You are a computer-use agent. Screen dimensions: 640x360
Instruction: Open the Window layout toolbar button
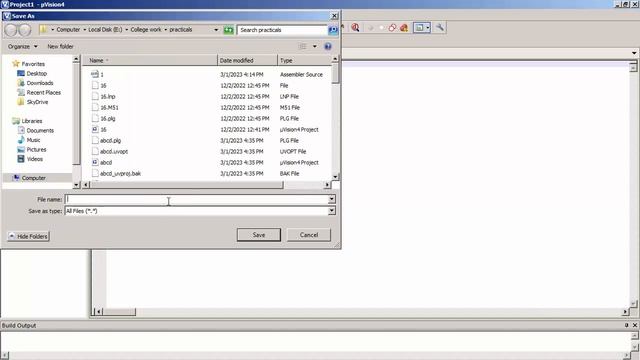(x=422, y=28)
